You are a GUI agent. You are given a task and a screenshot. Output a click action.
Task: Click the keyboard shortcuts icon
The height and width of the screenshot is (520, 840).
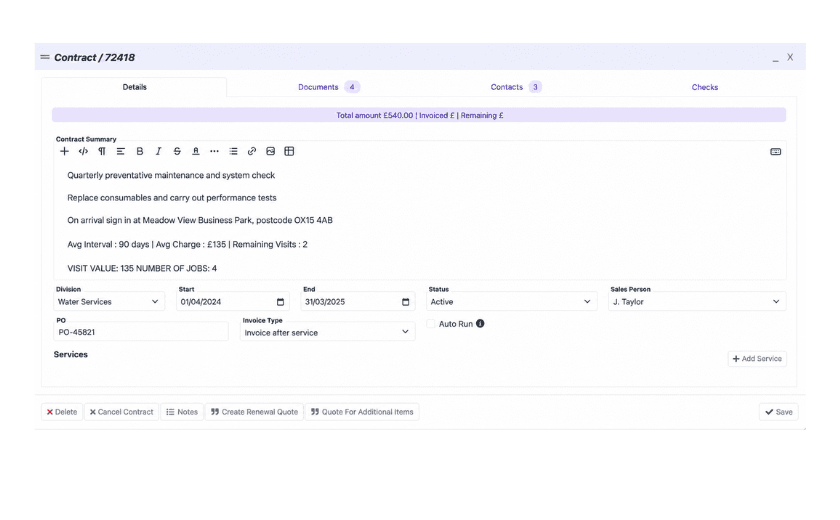[775, 152]
